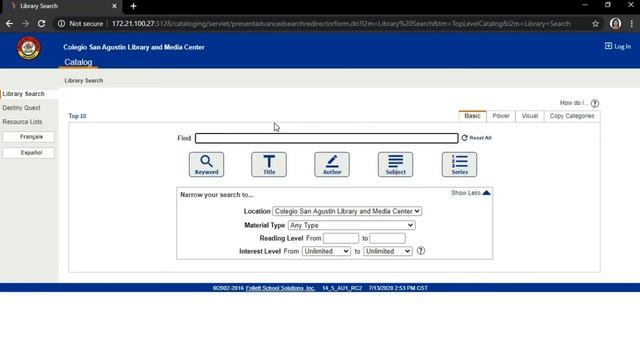Search by Series list button
The height and width of the screenshot is (360, 640).
(459, 164)
